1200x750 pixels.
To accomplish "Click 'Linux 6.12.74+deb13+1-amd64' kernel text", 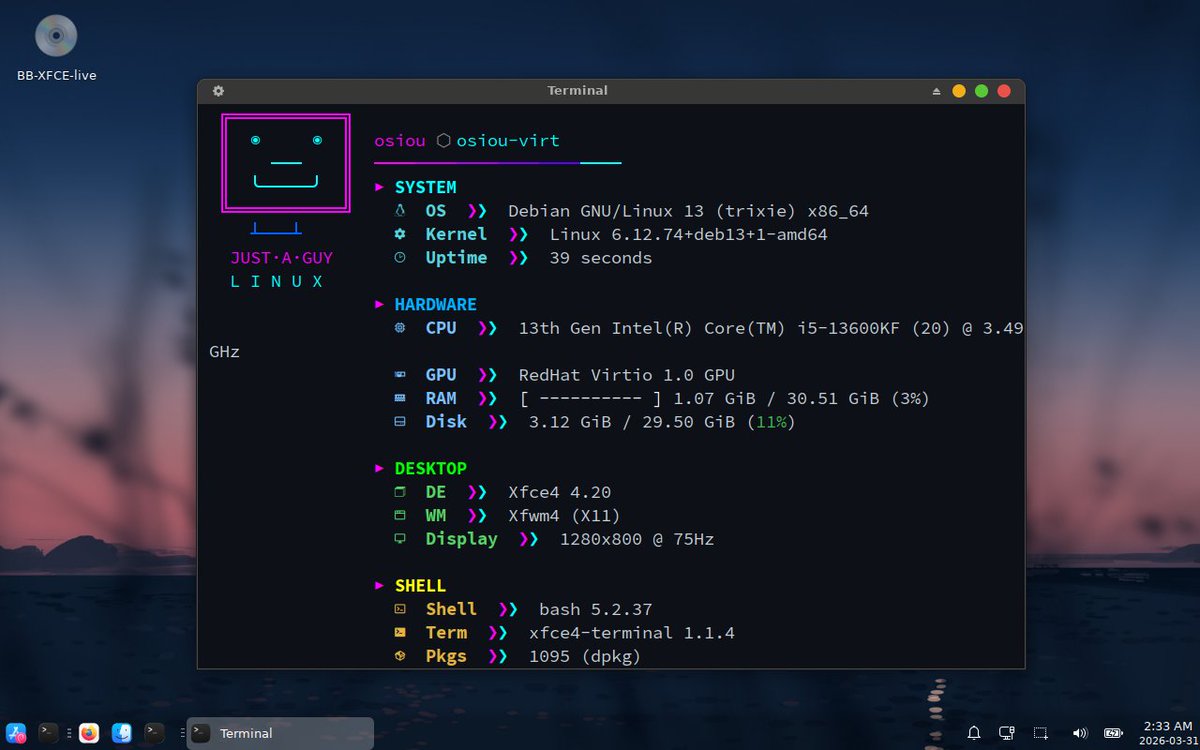I will tap(688, 234).
